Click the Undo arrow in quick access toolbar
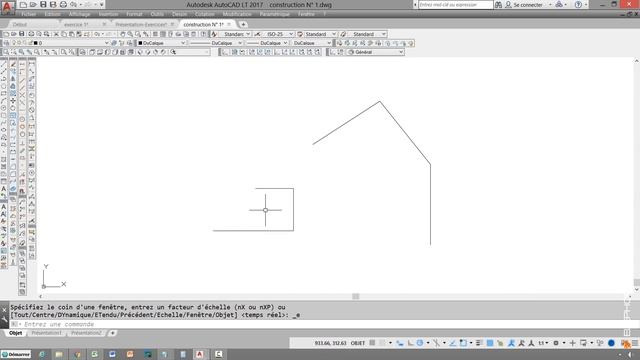 73,4
